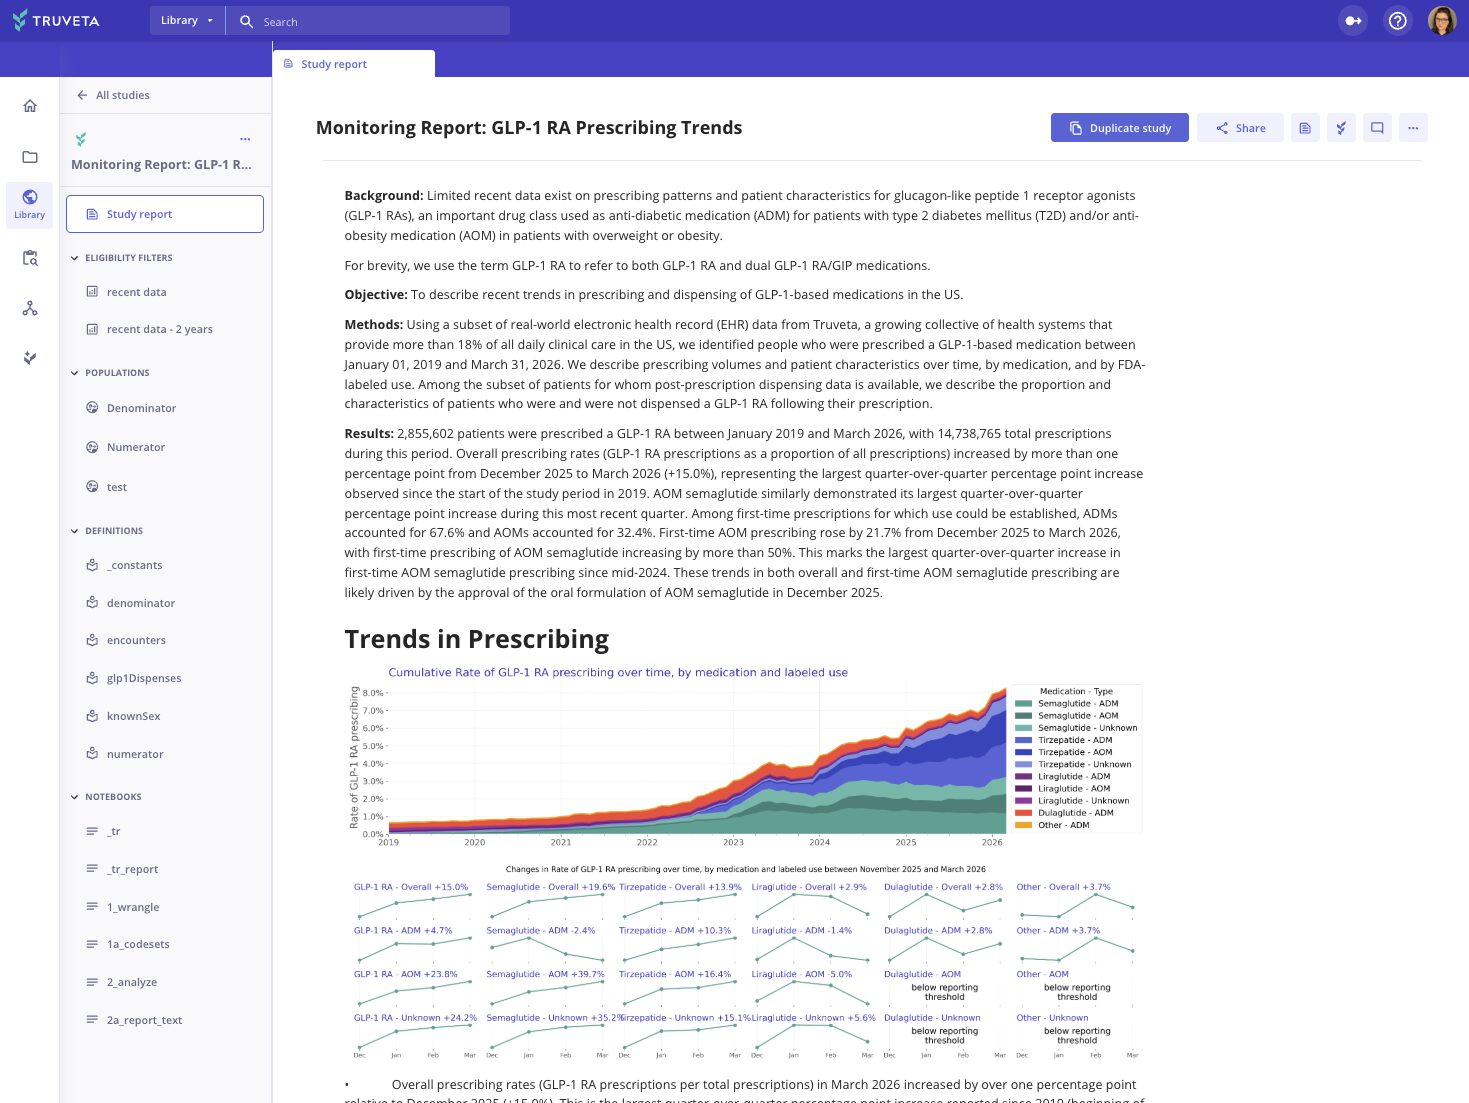
Task: Open the help question mark icon
Action: coord(1397,20)
